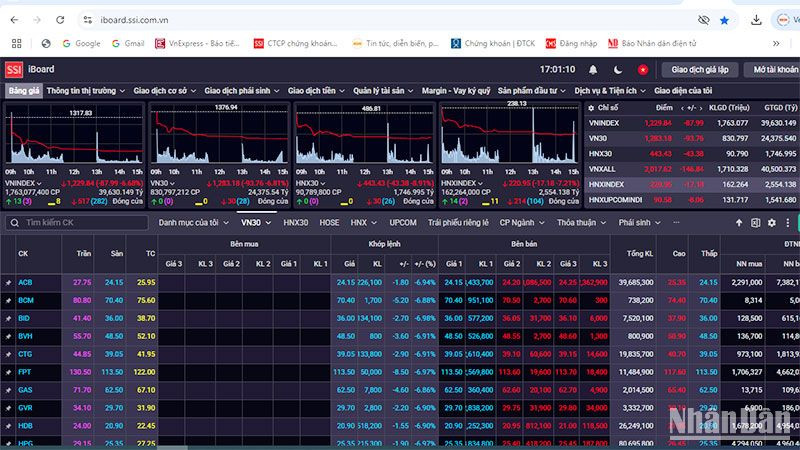Open browser downloads icon

pyautogui.click(x=756, y=19)
